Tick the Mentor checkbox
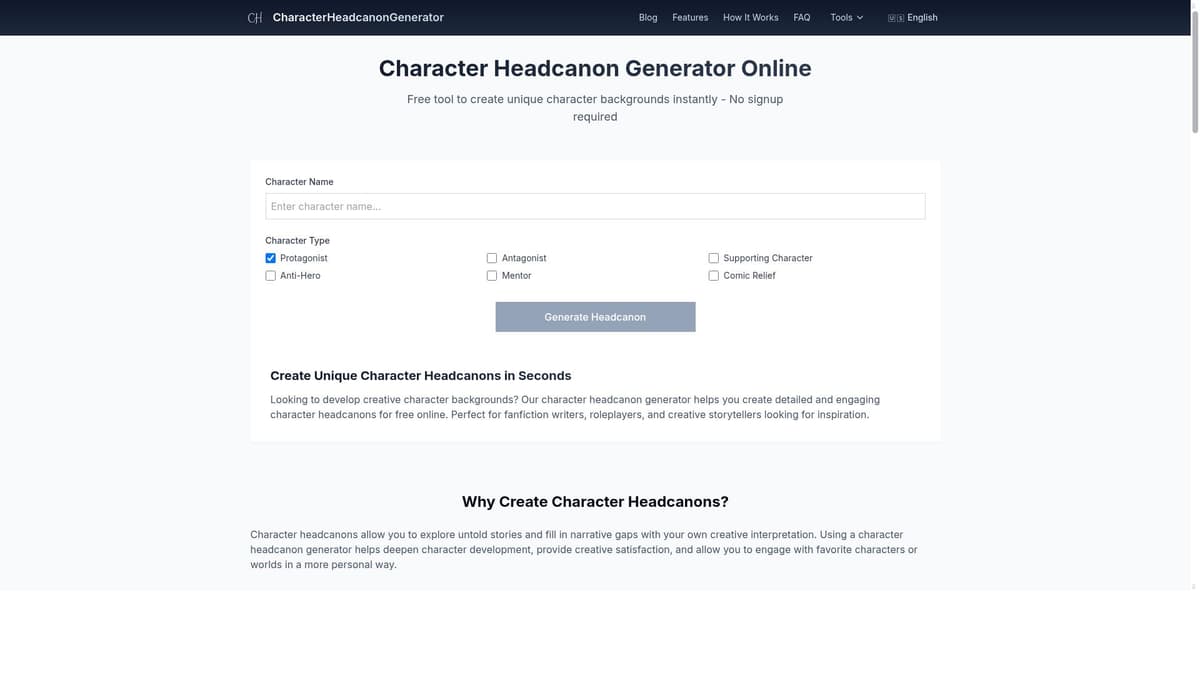The image size is (1200, 675). click(x=492, y=275)
